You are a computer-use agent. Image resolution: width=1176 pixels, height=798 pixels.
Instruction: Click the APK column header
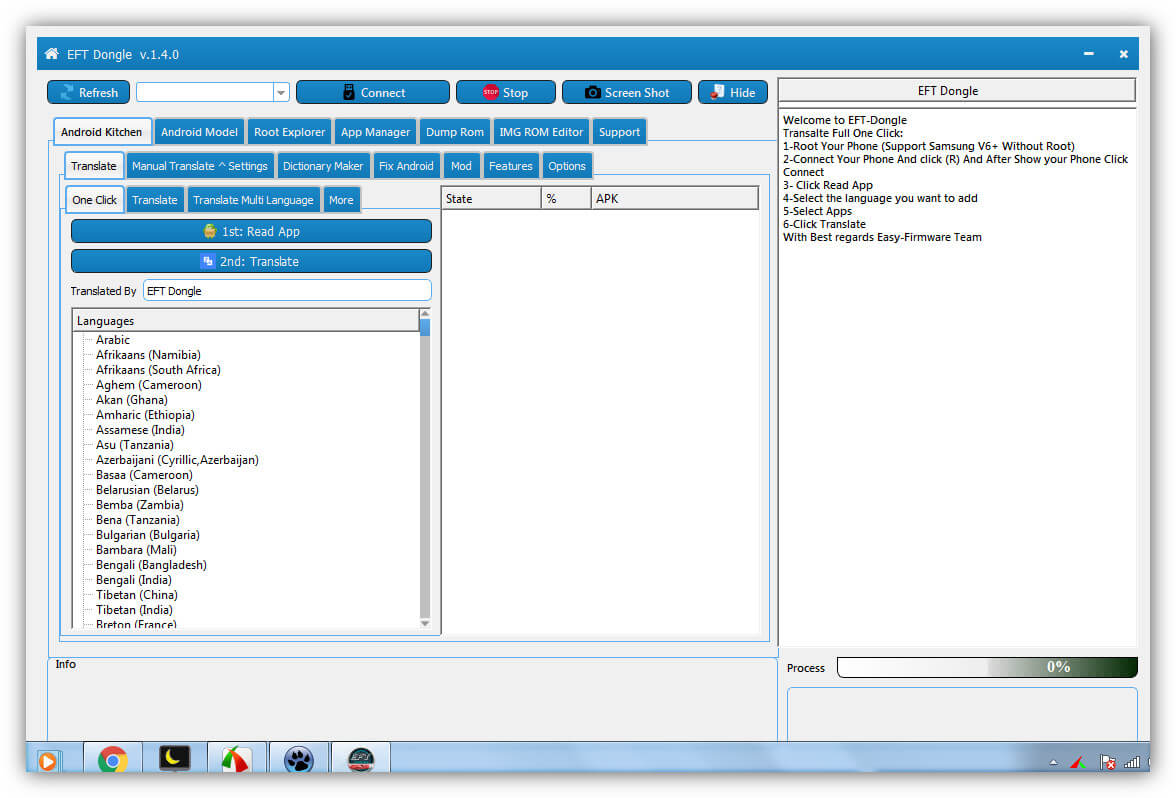point(674,199)
